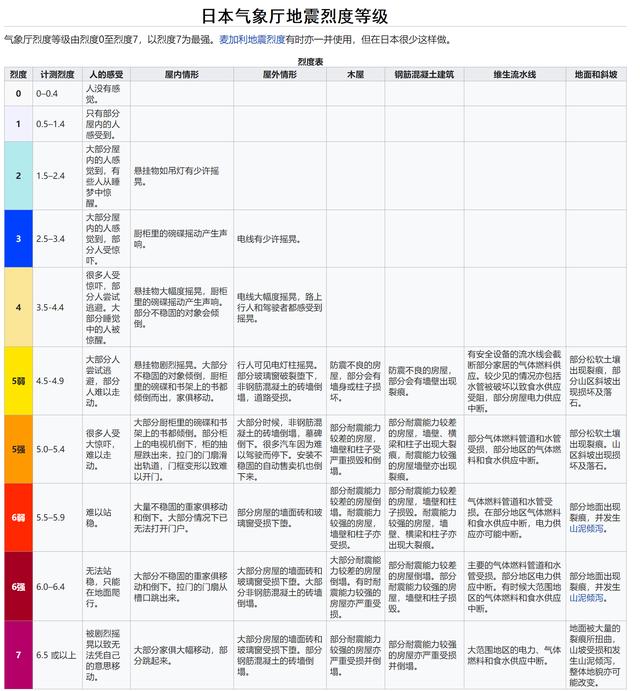Screen dimensions: 640x691
Task: Click the cell starting 很多人受惊吓 in row 4
Action: [x=106, y=307]
